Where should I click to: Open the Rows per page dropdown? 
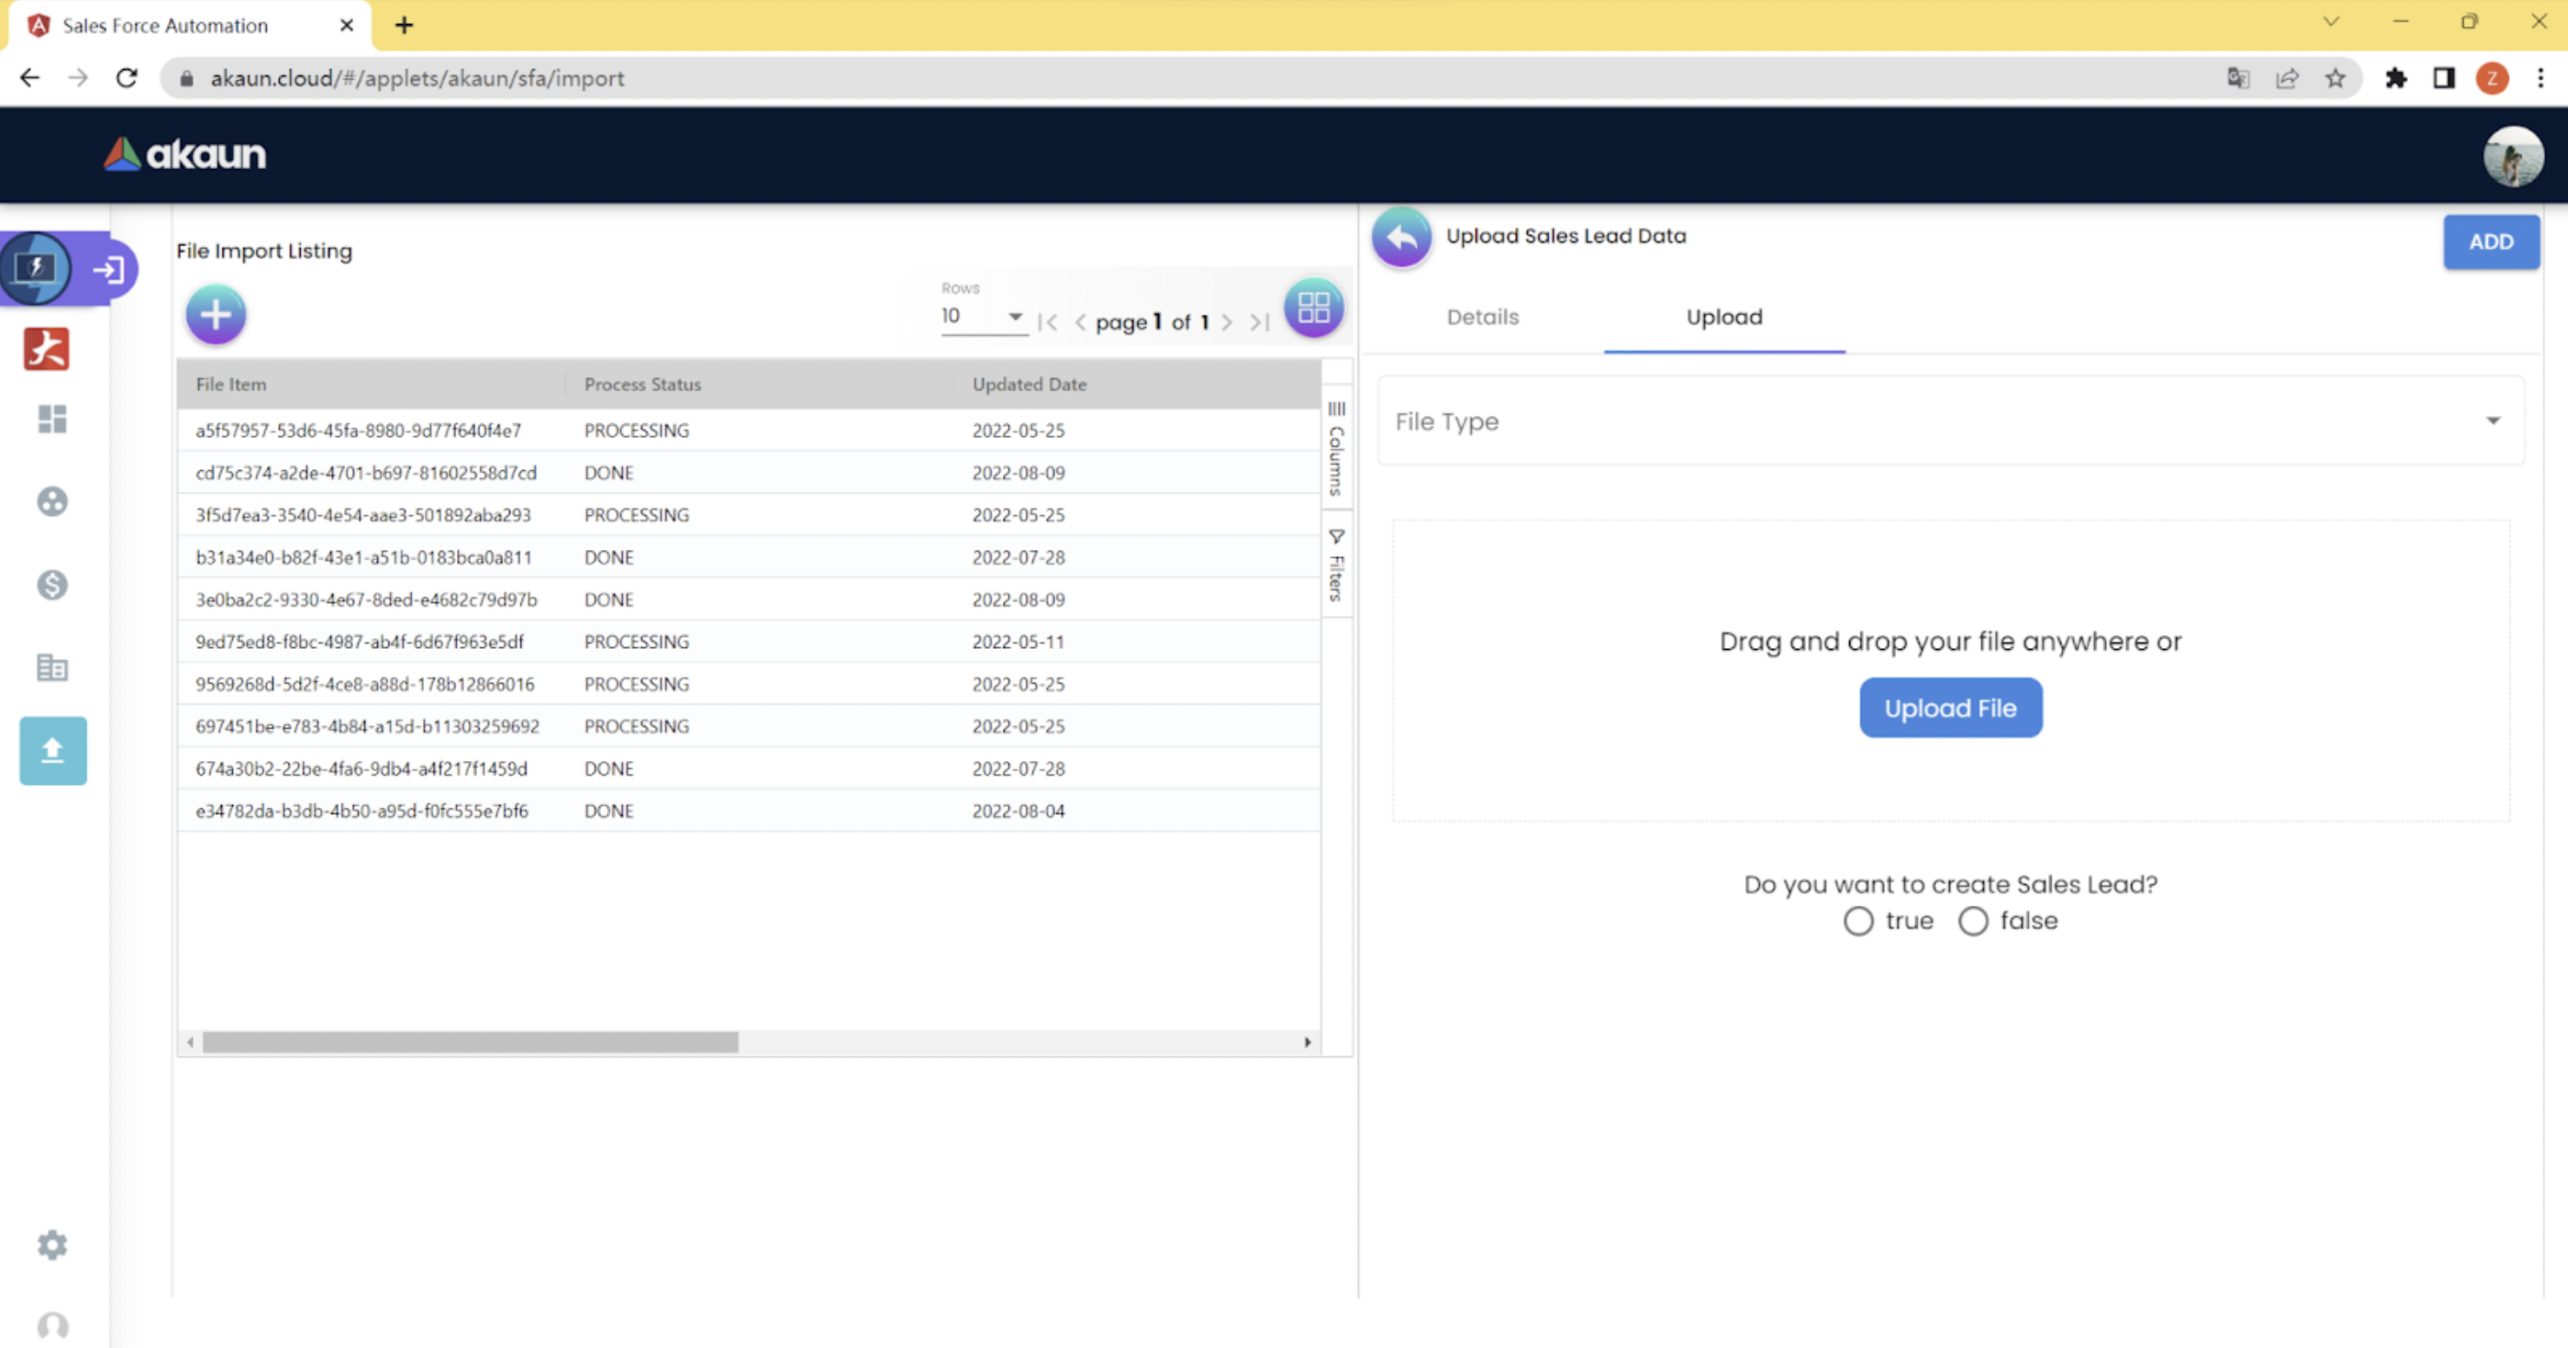pos(983,316)
